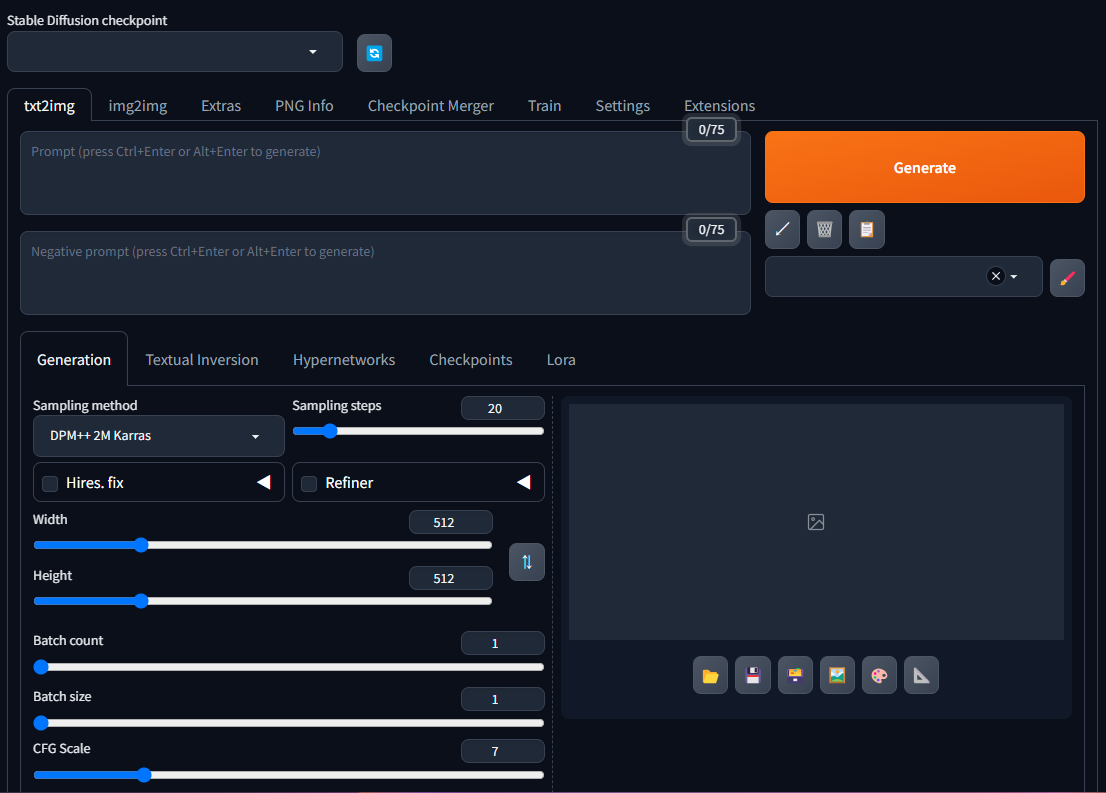Open the images output directory folder icon
This screenshot has width=1106, height=793.
[710, 675]
